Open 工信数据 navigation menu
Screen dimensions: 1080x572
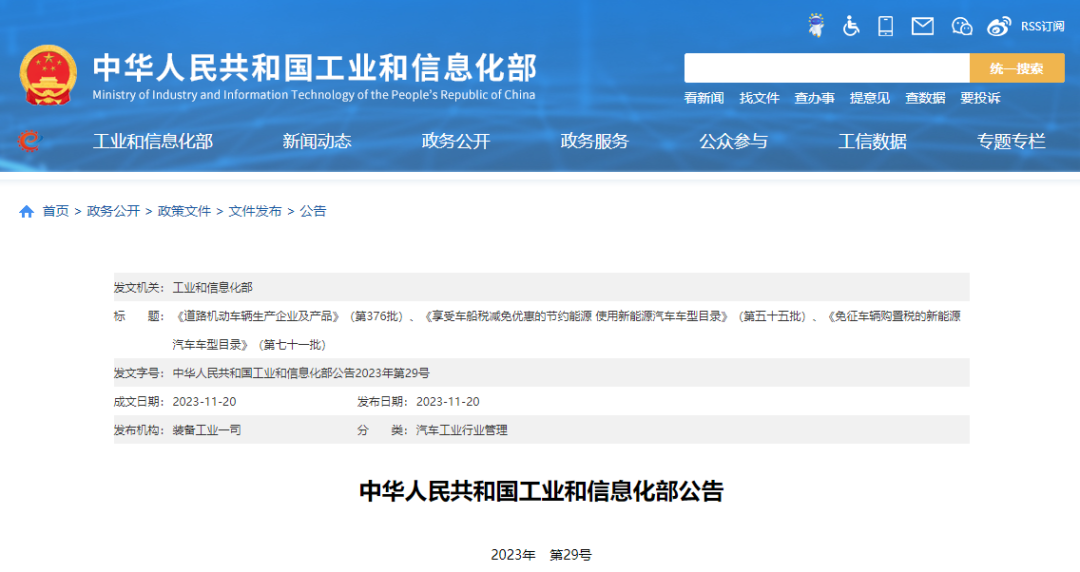point(872,141)
